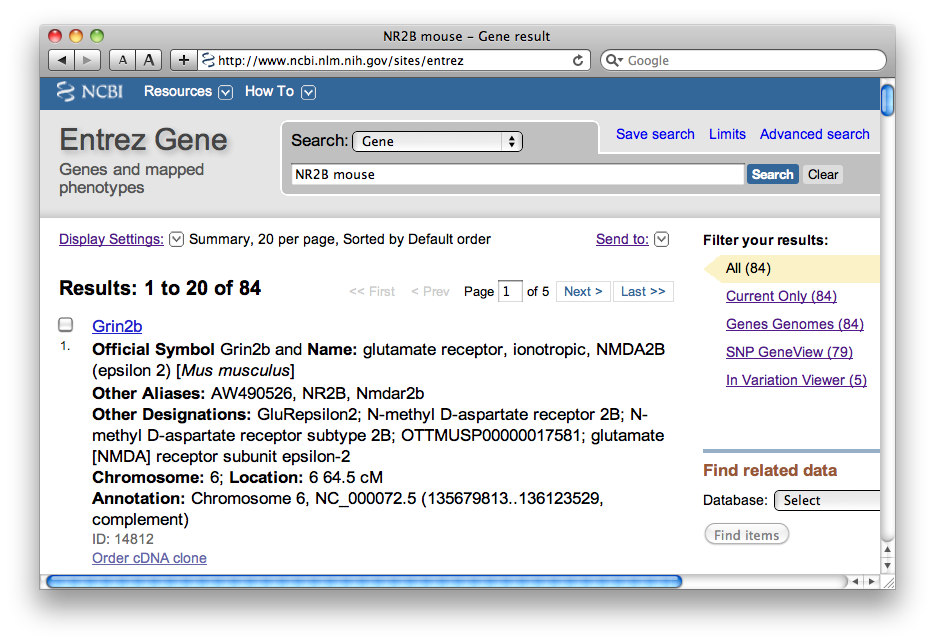Tick the checkbox beside Grin2b result
The image size is (935, 644).
click(66, 325)
